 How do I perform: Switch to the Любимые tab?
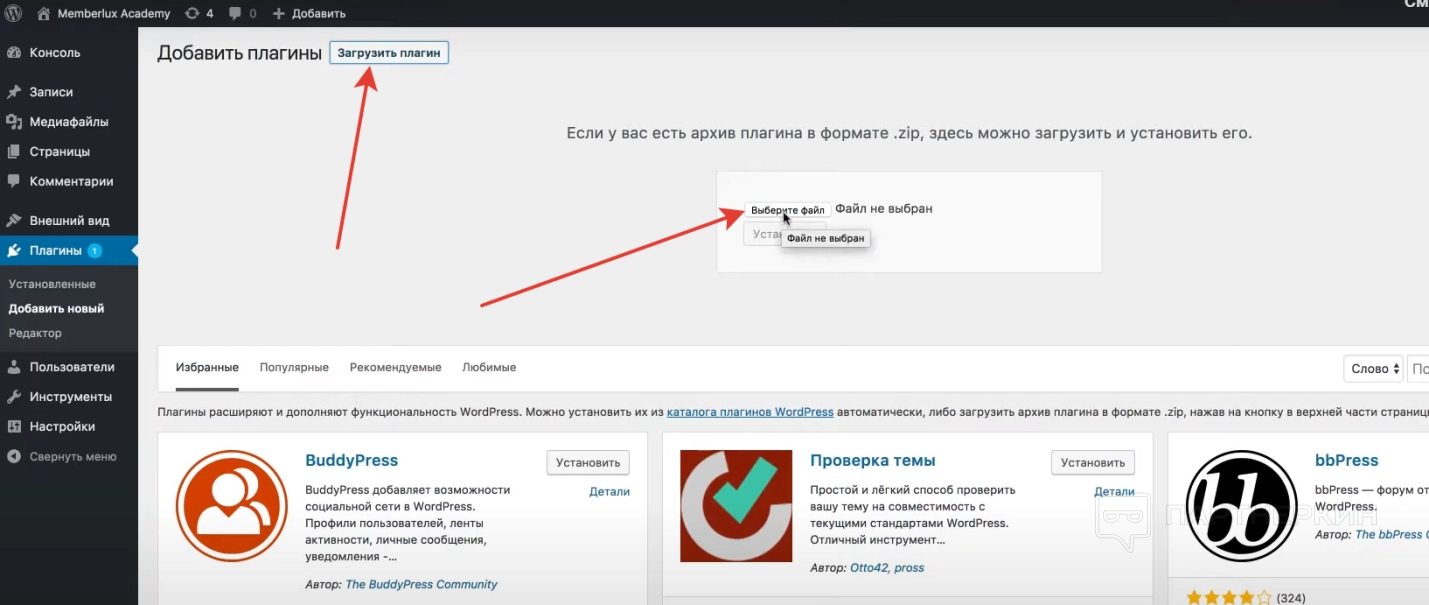[x=489, y=367]
